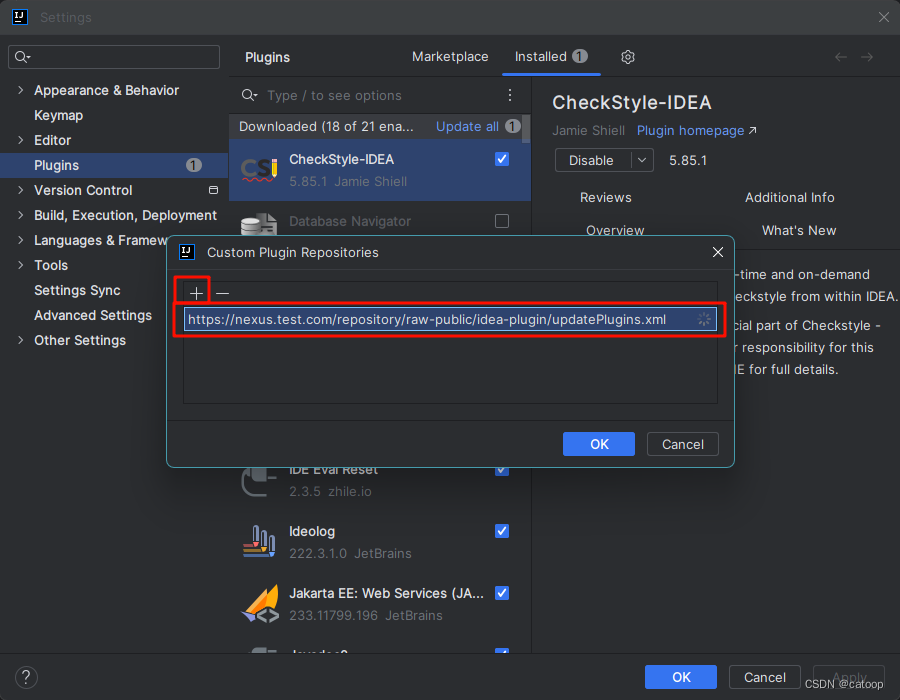Screen dimensions: 900x700
Task: Enable the Database Navigator checkbox
Action: (x=502, y=221)
